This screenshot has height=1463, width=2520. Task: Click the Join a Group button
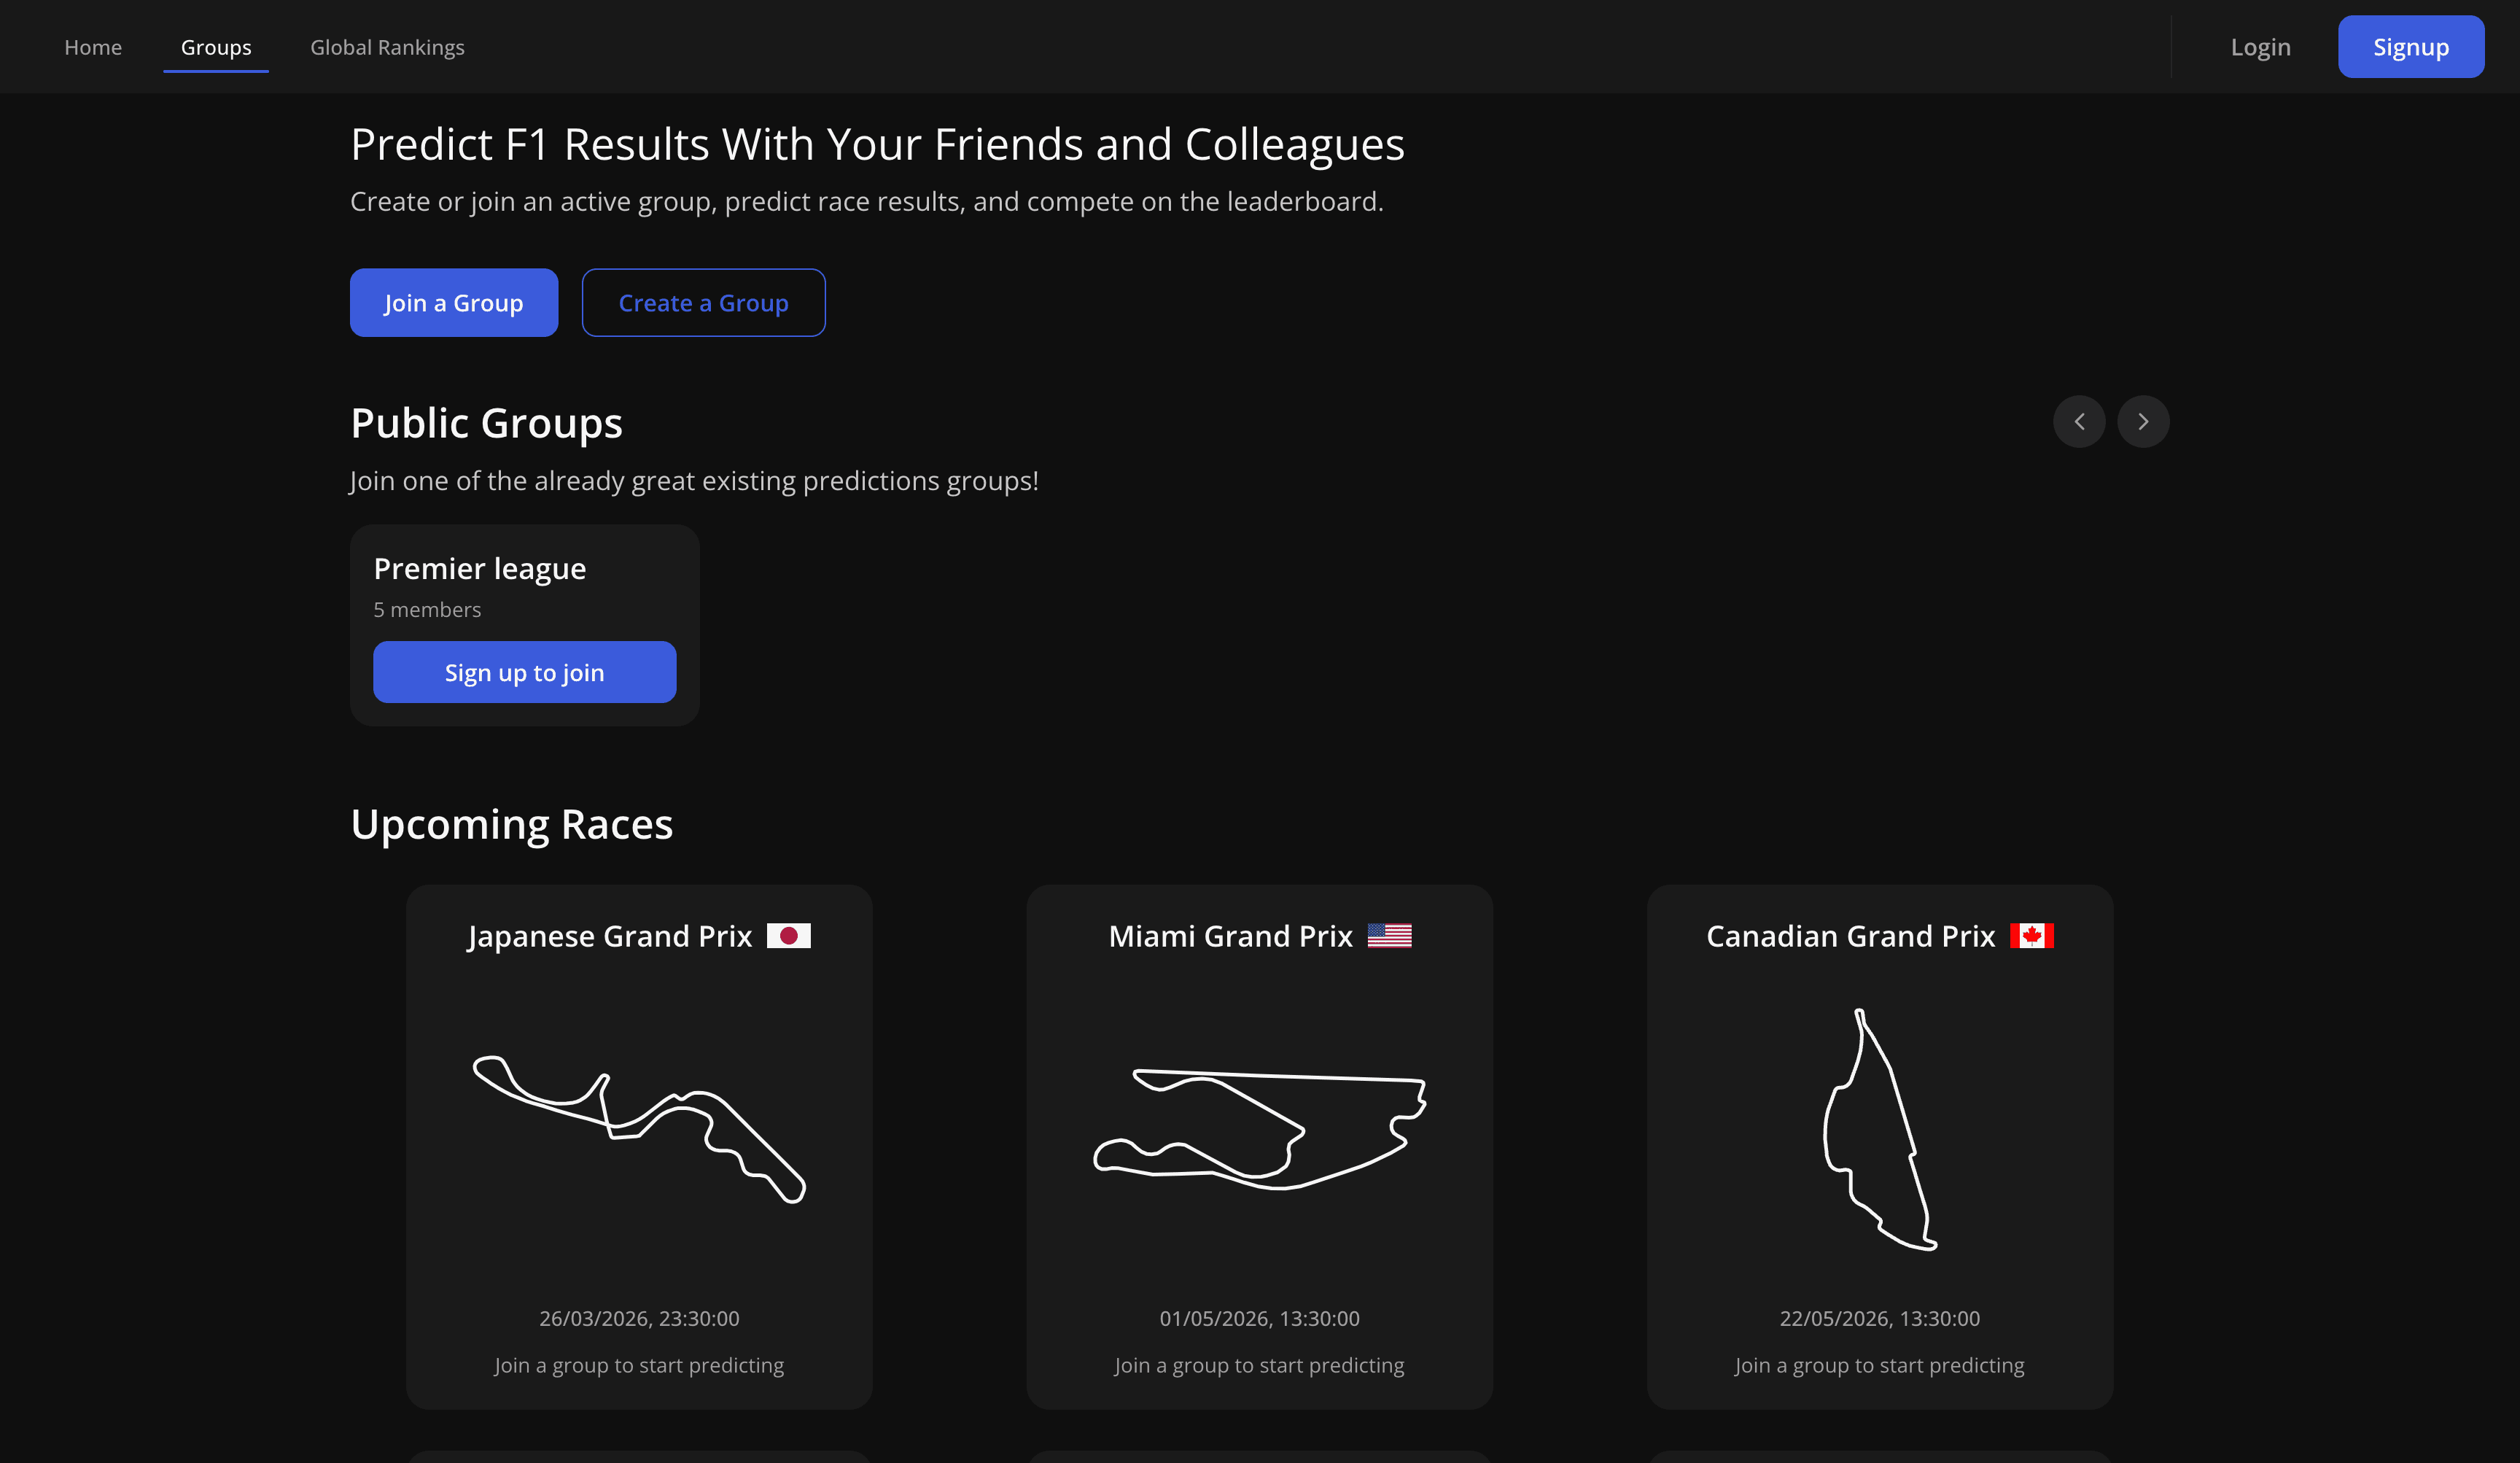click(454, 303)
